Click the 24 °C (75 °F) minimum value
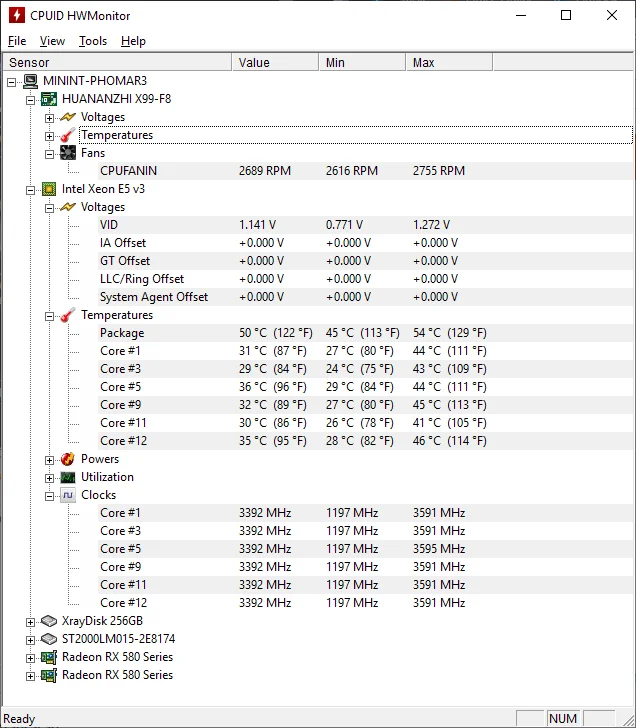 (359, 369)
